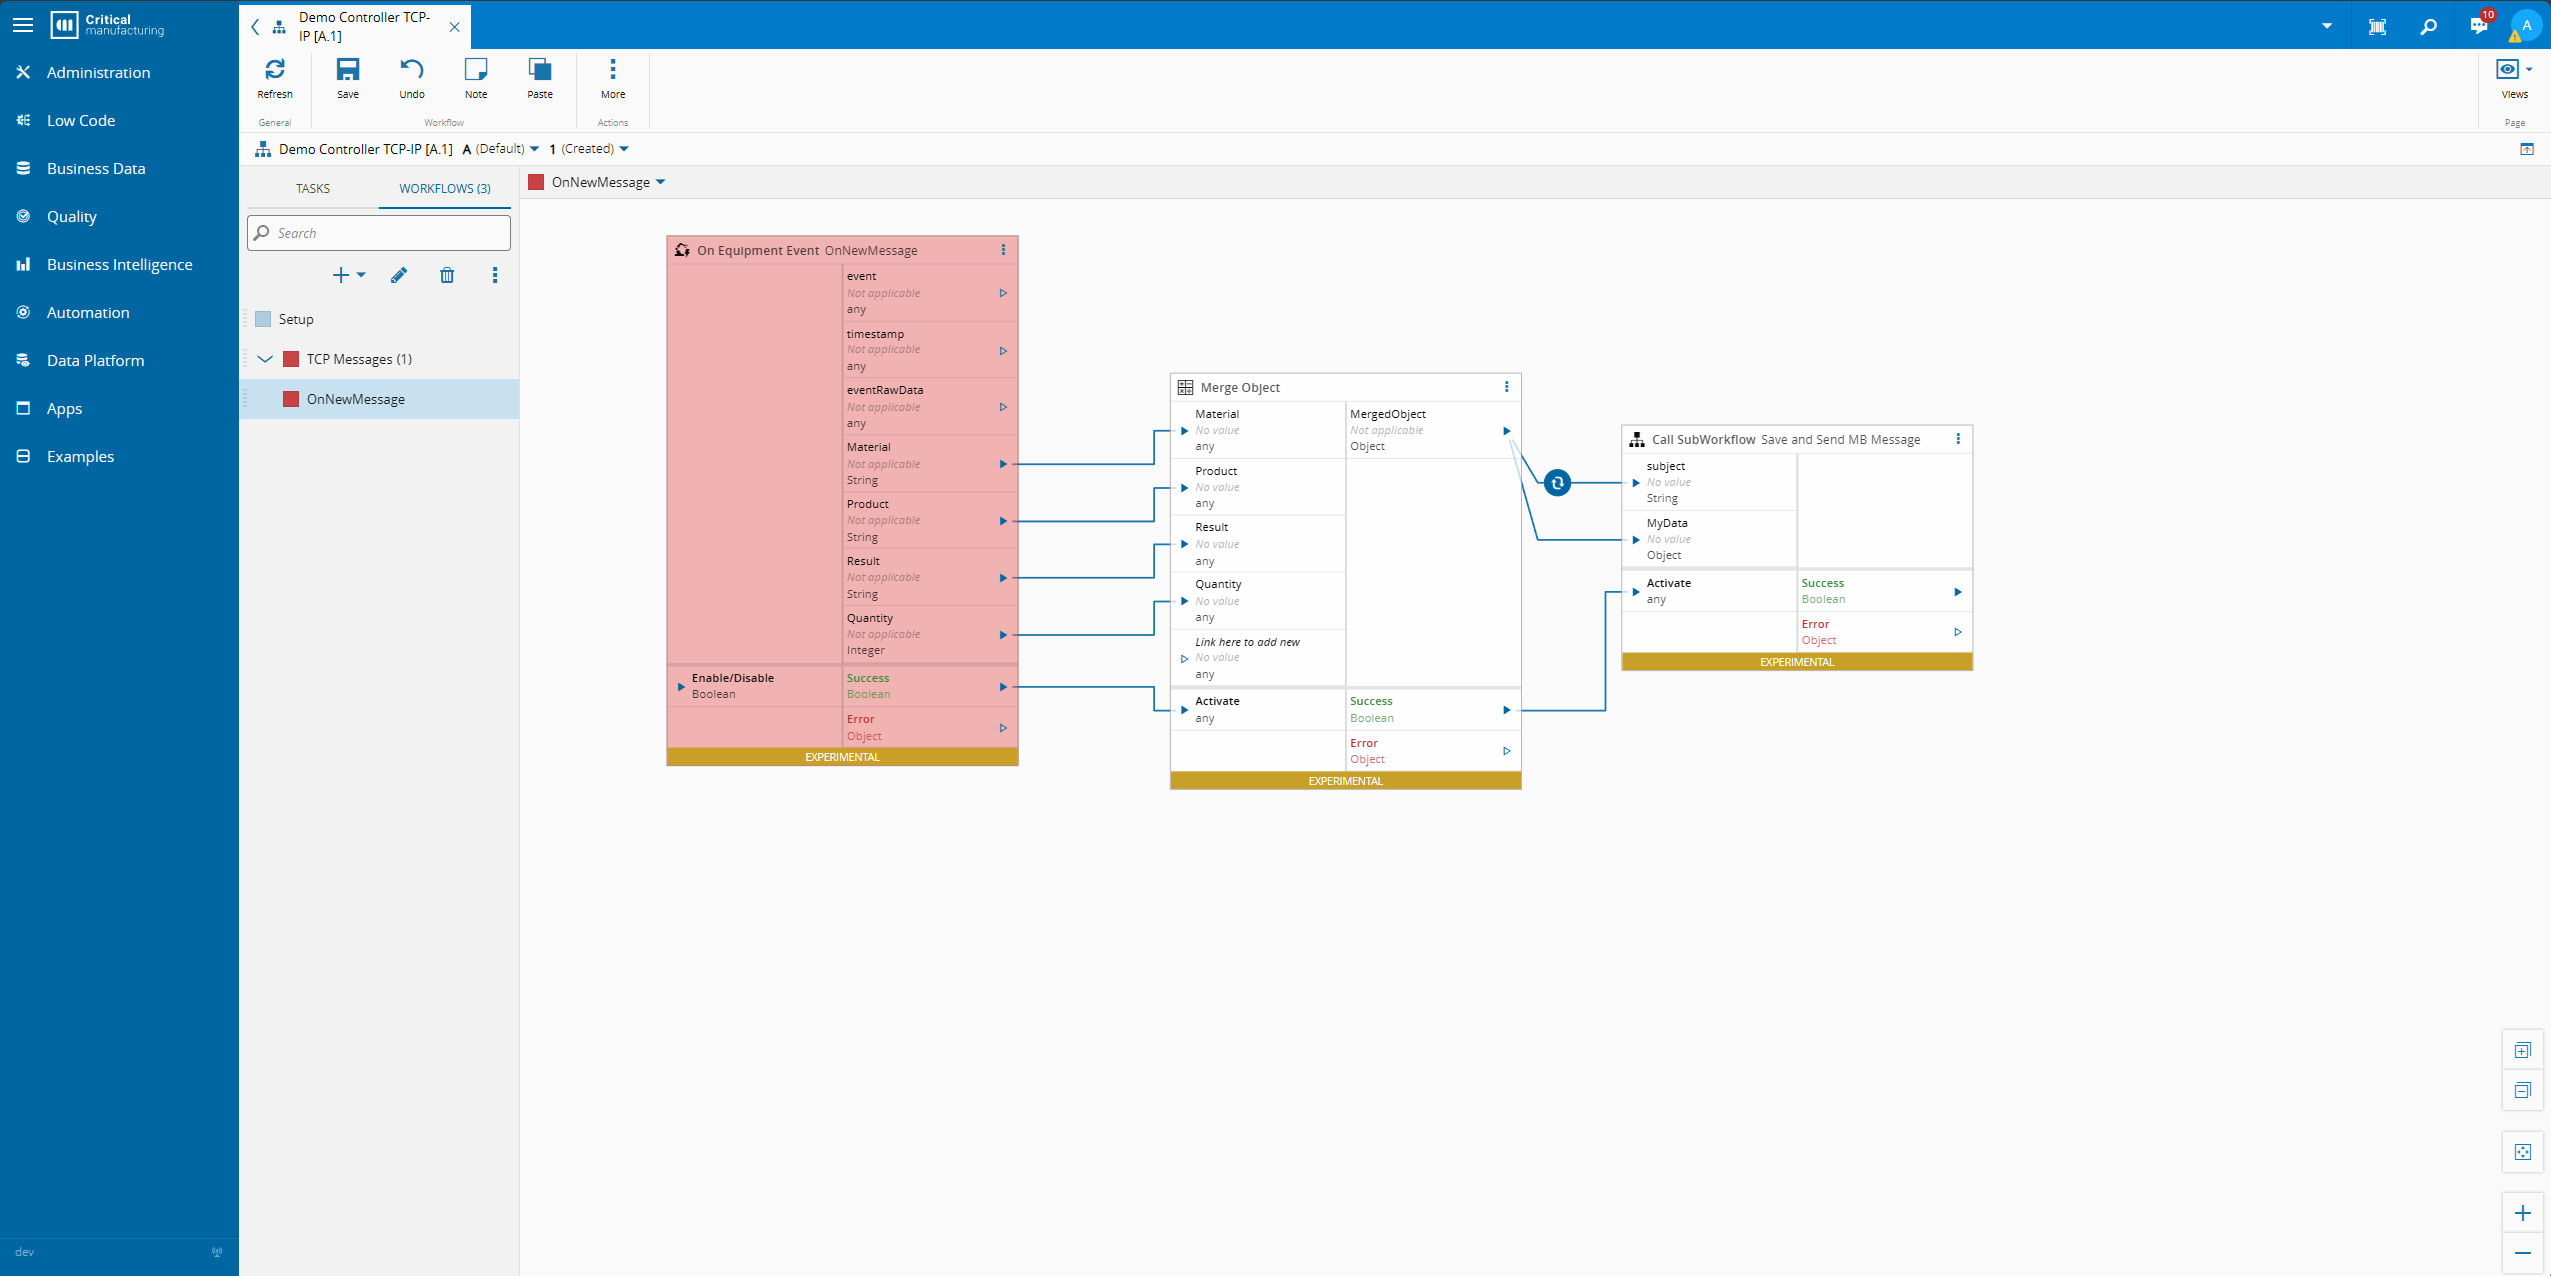The height and width of the screenshot is (1276, 2551).
Task: Fit workflow to screen
Action: pos(2522,1152)
